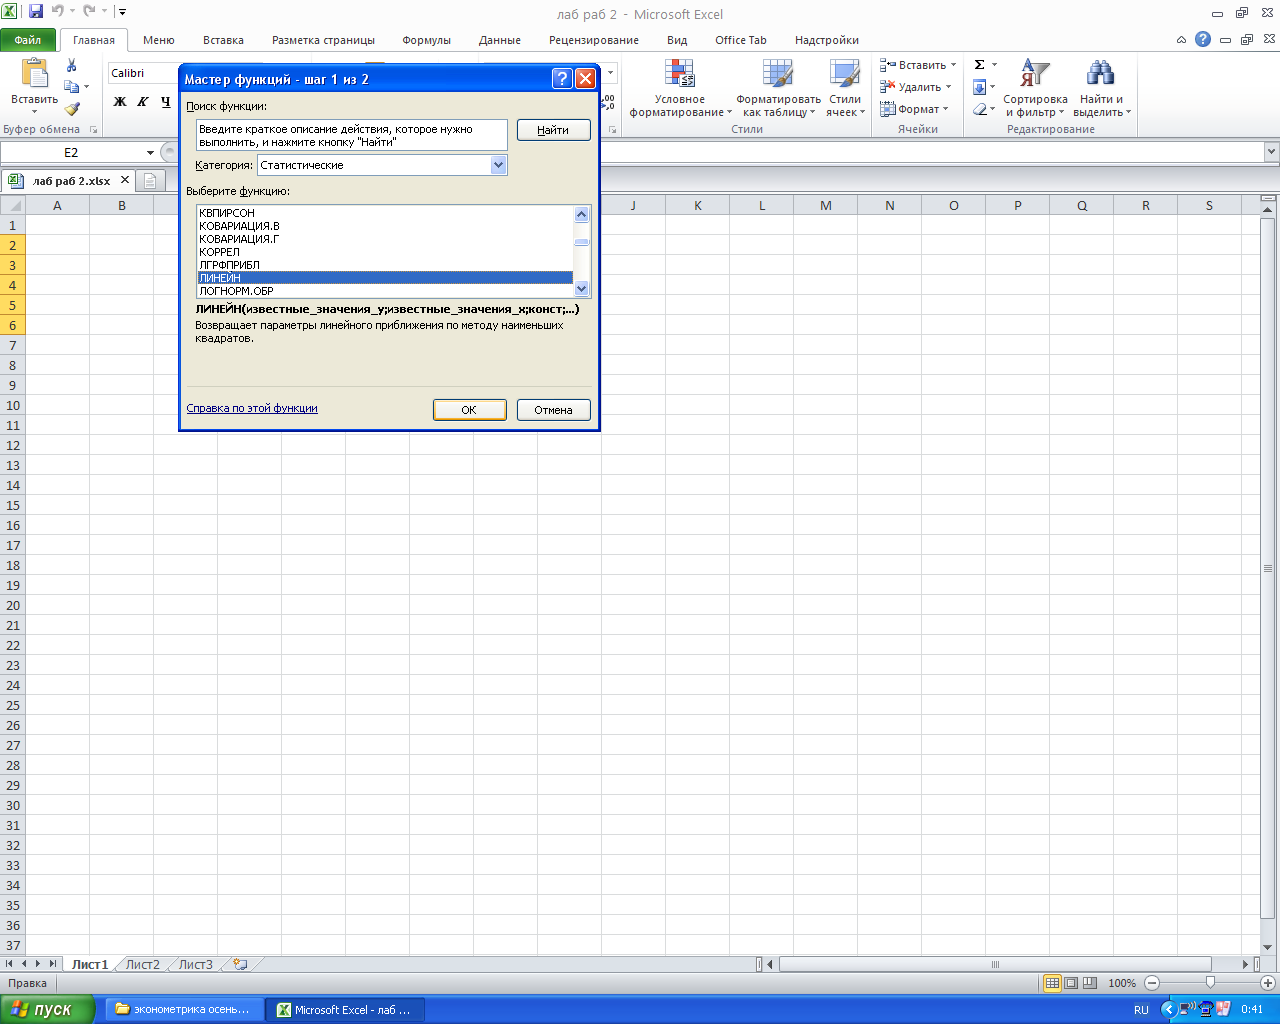Open Справка по этой функции link

coord(252,408)
